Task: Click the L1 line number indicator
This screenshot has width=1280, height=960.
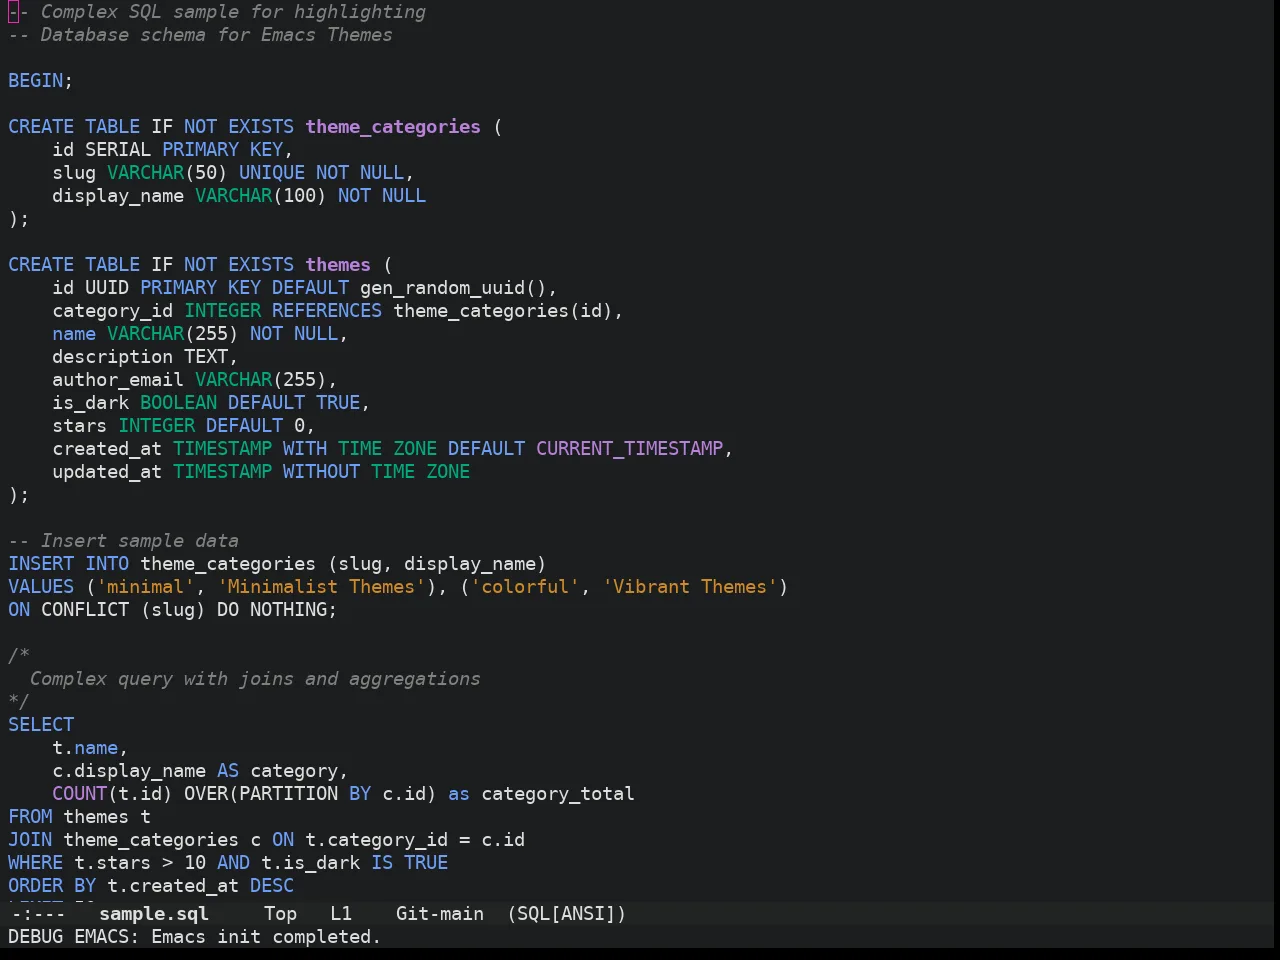Action: tap(341, 913)
